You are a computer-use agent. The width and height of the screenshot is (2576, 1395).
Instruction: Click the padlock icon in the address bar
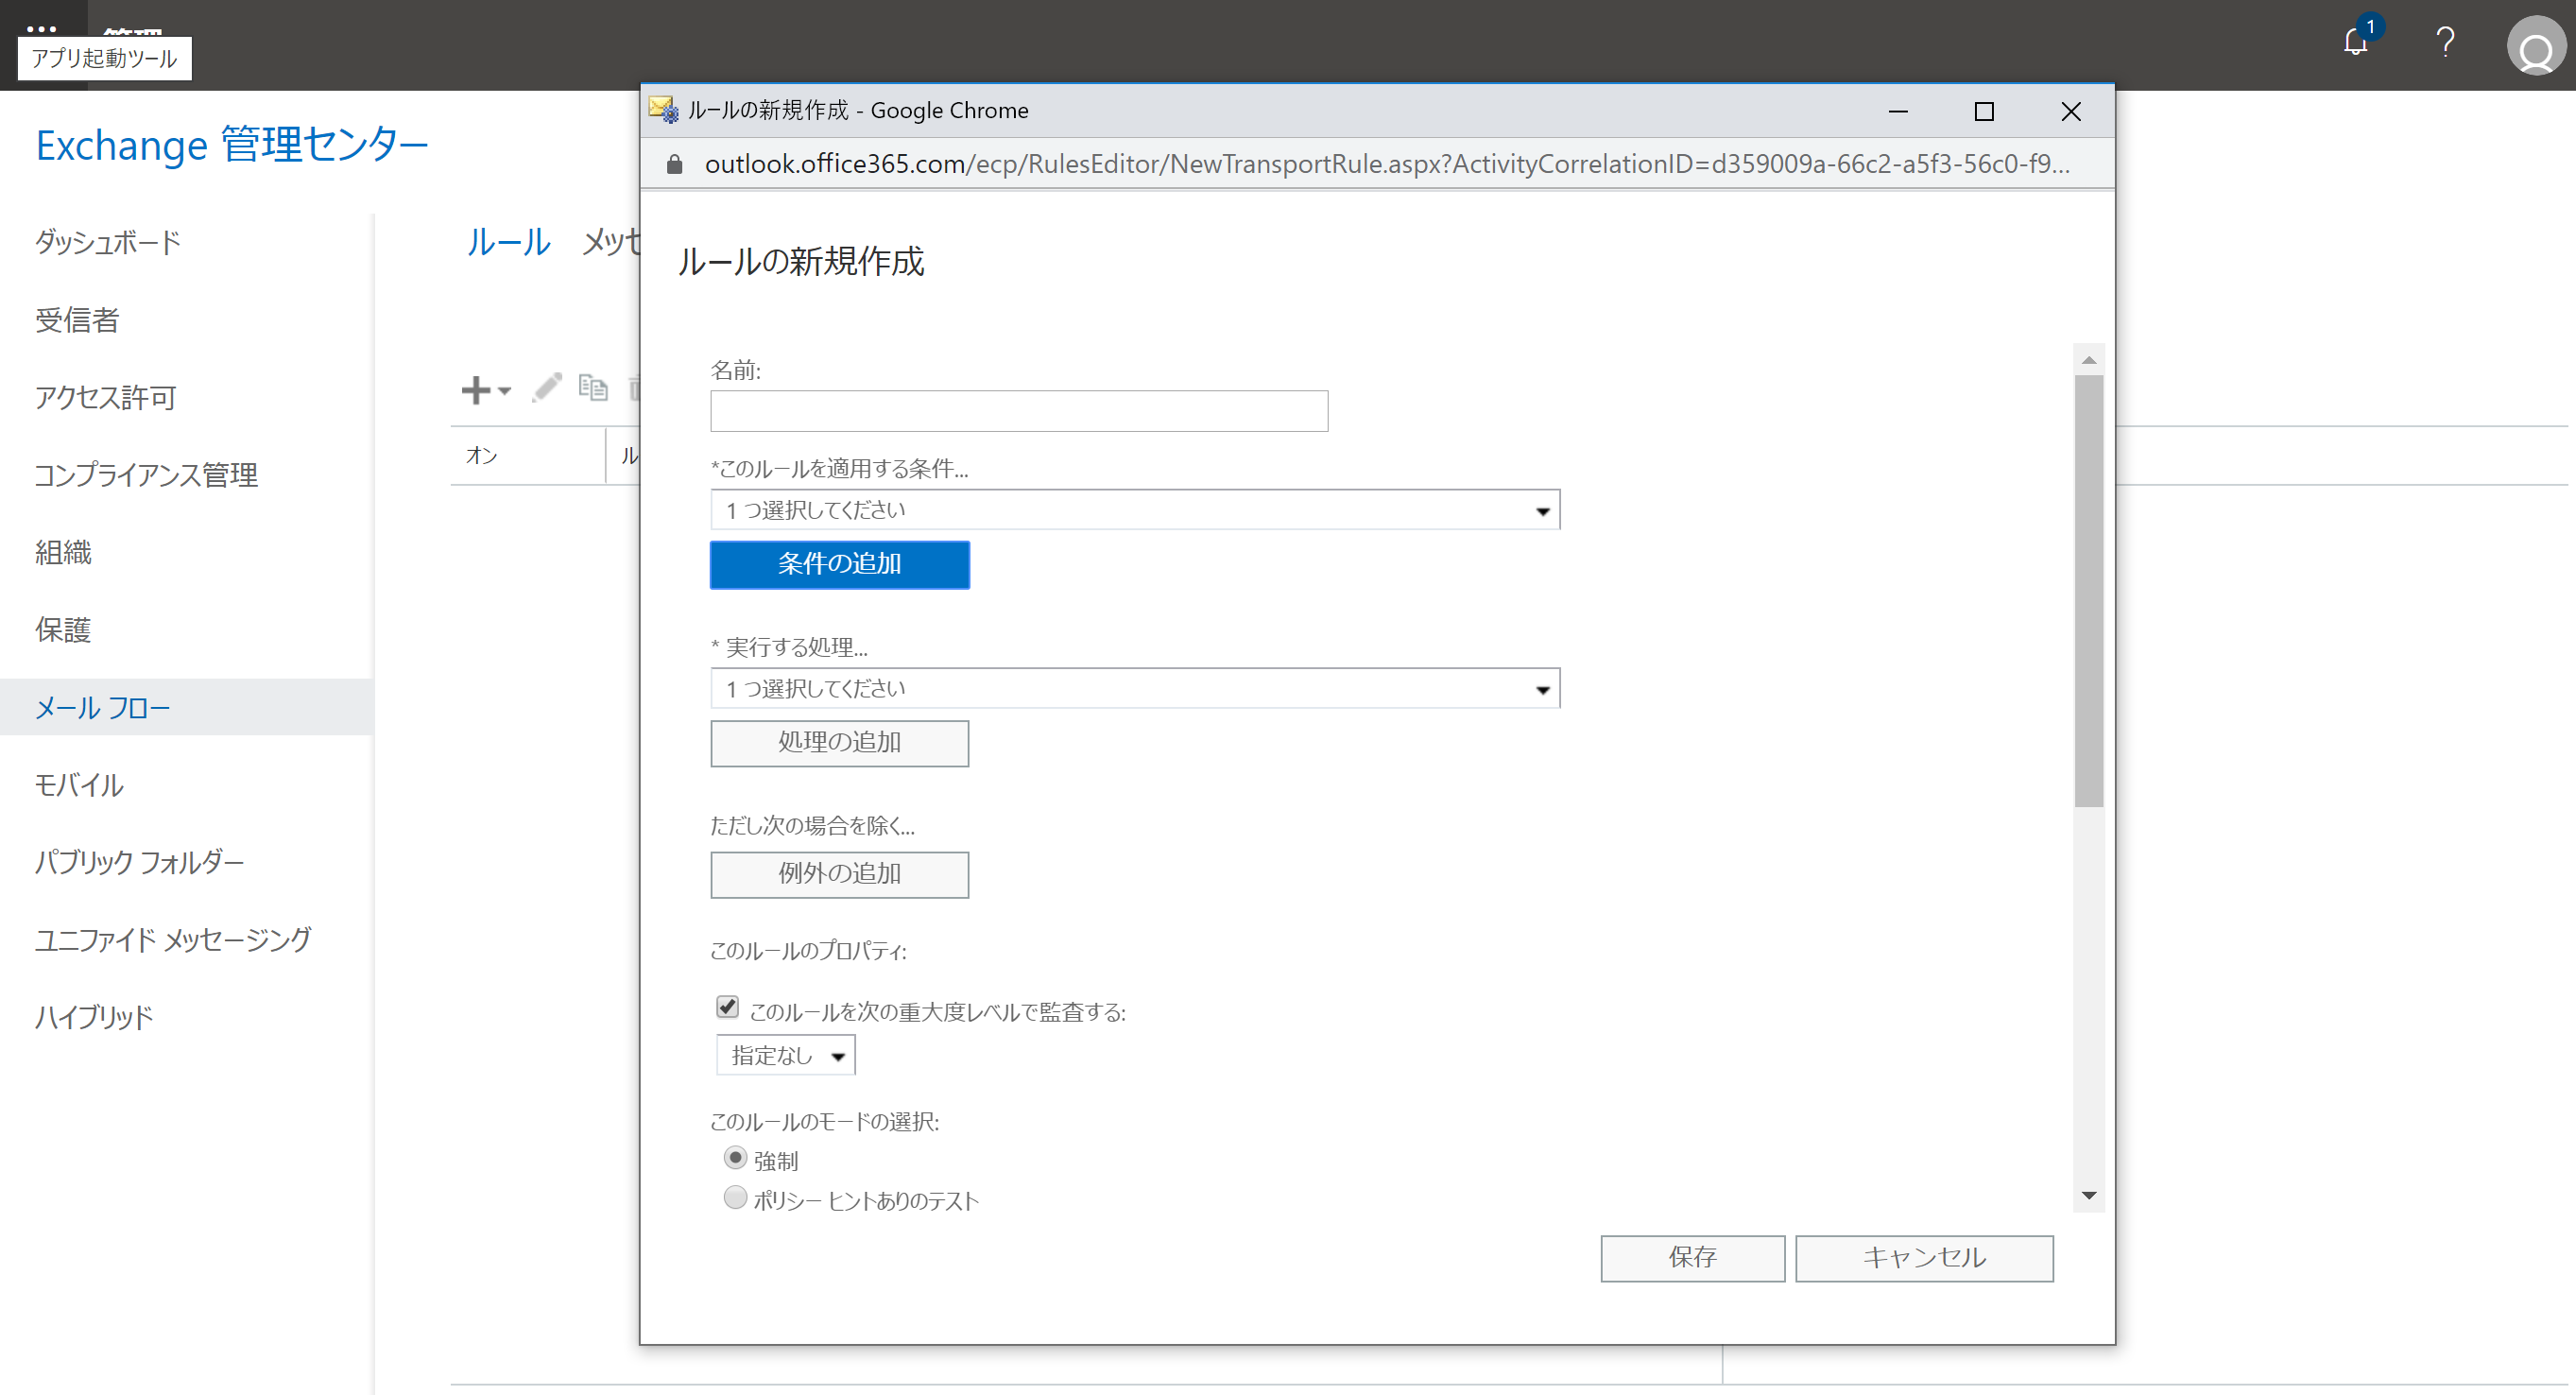pos(675,165)
